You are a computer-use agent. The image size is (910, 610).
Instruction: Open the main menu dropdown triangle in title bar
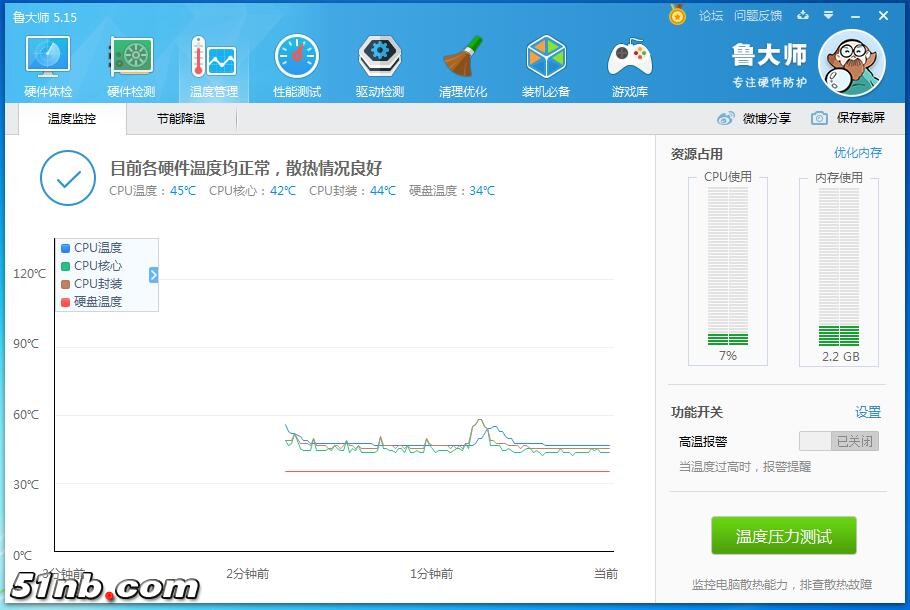(x=828, y=16)
